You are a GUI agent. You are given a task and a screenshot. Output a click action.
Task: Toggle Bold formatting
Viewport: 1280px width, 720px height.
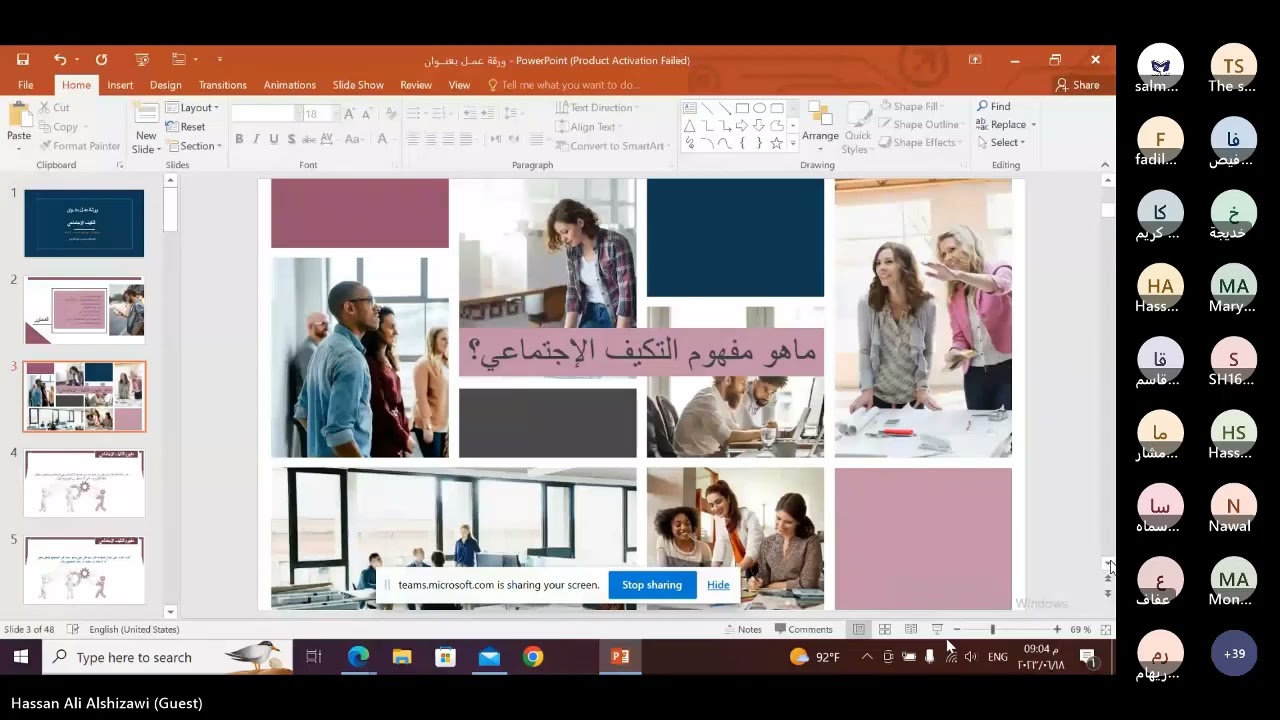point(239,139)
